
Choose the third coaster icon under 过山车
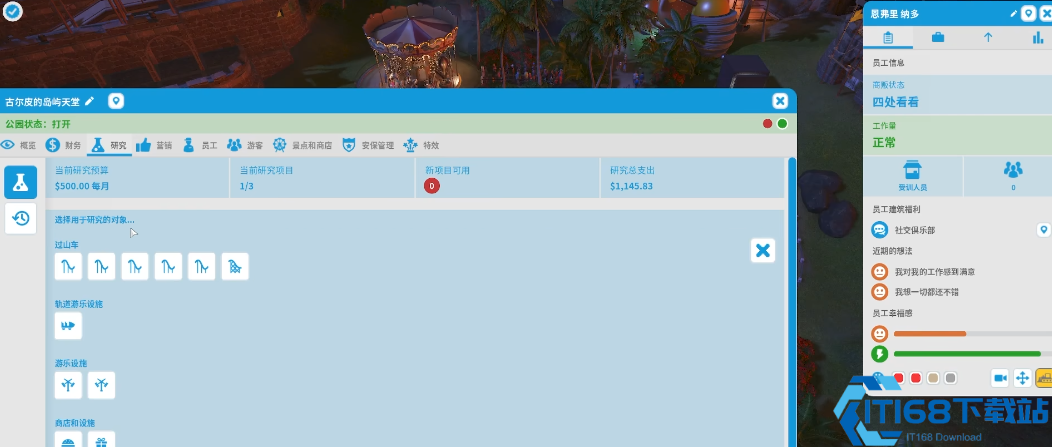pyautogui.click(x=135, y=266)
